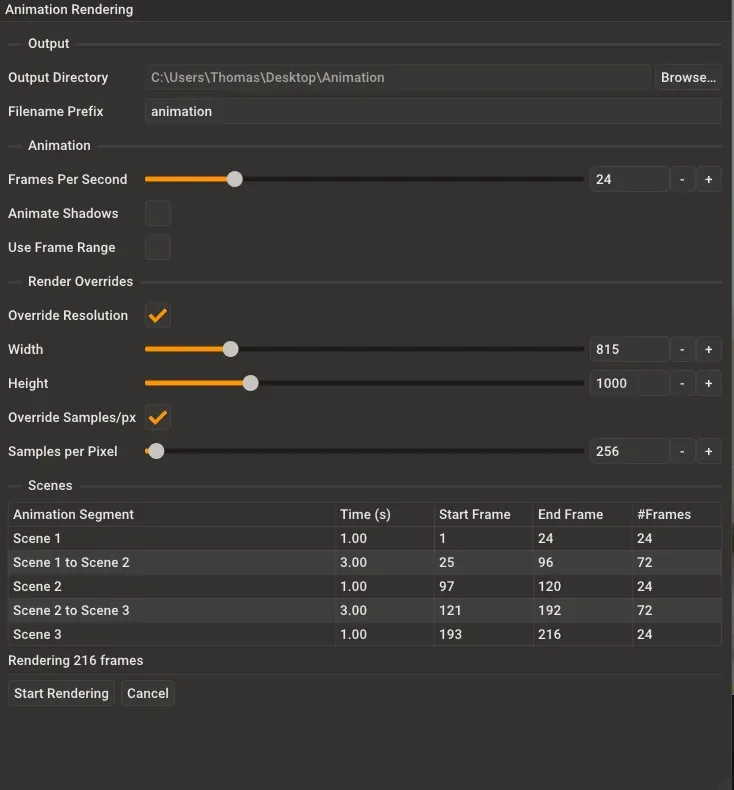The height and width of the screenshot is (790, 734).
Task: Click the Height slider handle
Action: tap(250, 383)
